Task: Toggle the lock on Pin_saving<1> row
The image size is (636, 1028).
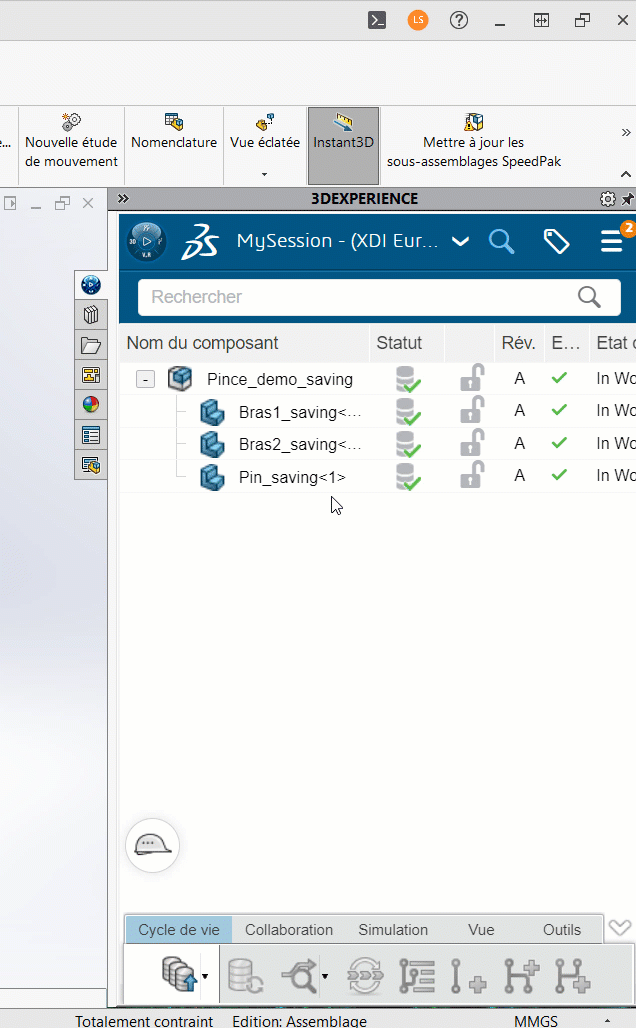Action: coord(471,476)
